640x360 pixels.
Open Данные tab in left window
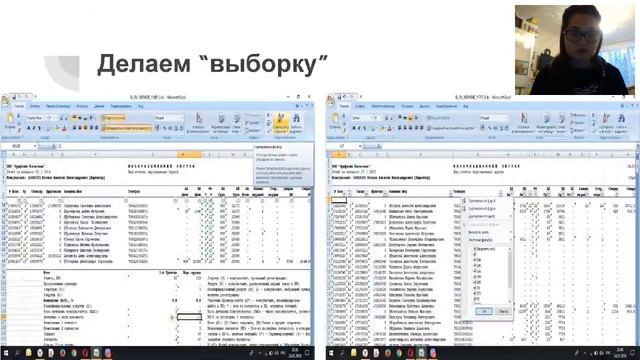pos(99,106)
